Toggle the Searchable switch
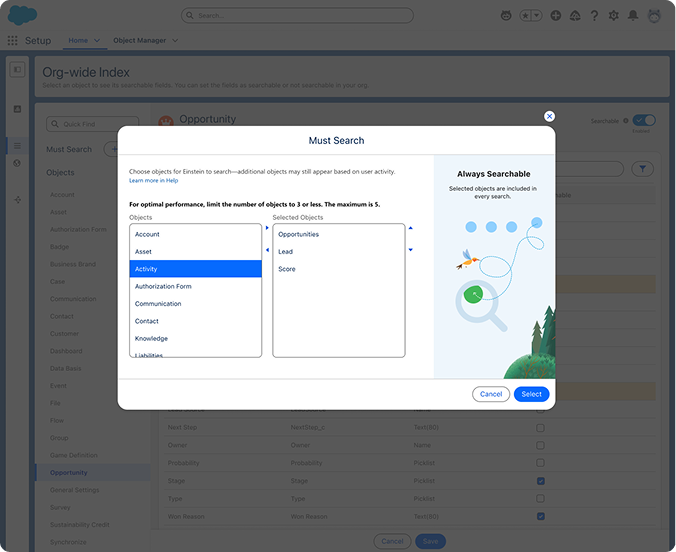The height and width of the screenshot is (552, 676). click(644, 120)
